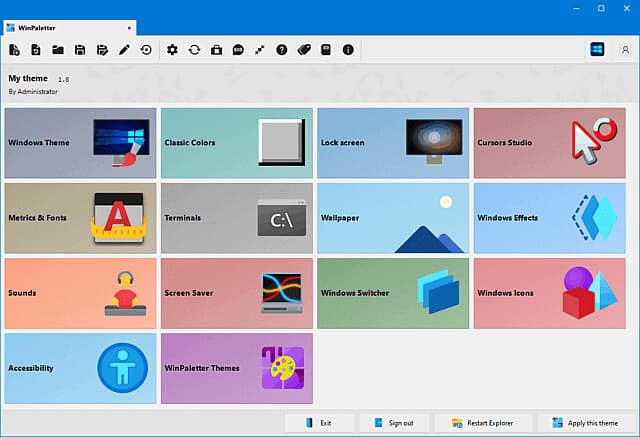Save the theme using the floppy disk icon
The width and height of the screenshot is (640, 437).
pos(80,50)
